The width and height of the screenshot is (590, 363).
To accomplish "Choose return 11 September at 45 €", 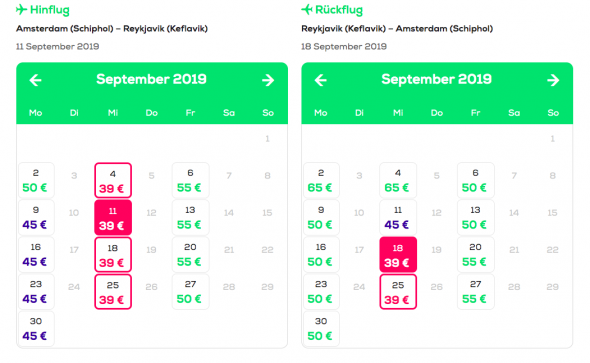I will click(x=398, y=217).
